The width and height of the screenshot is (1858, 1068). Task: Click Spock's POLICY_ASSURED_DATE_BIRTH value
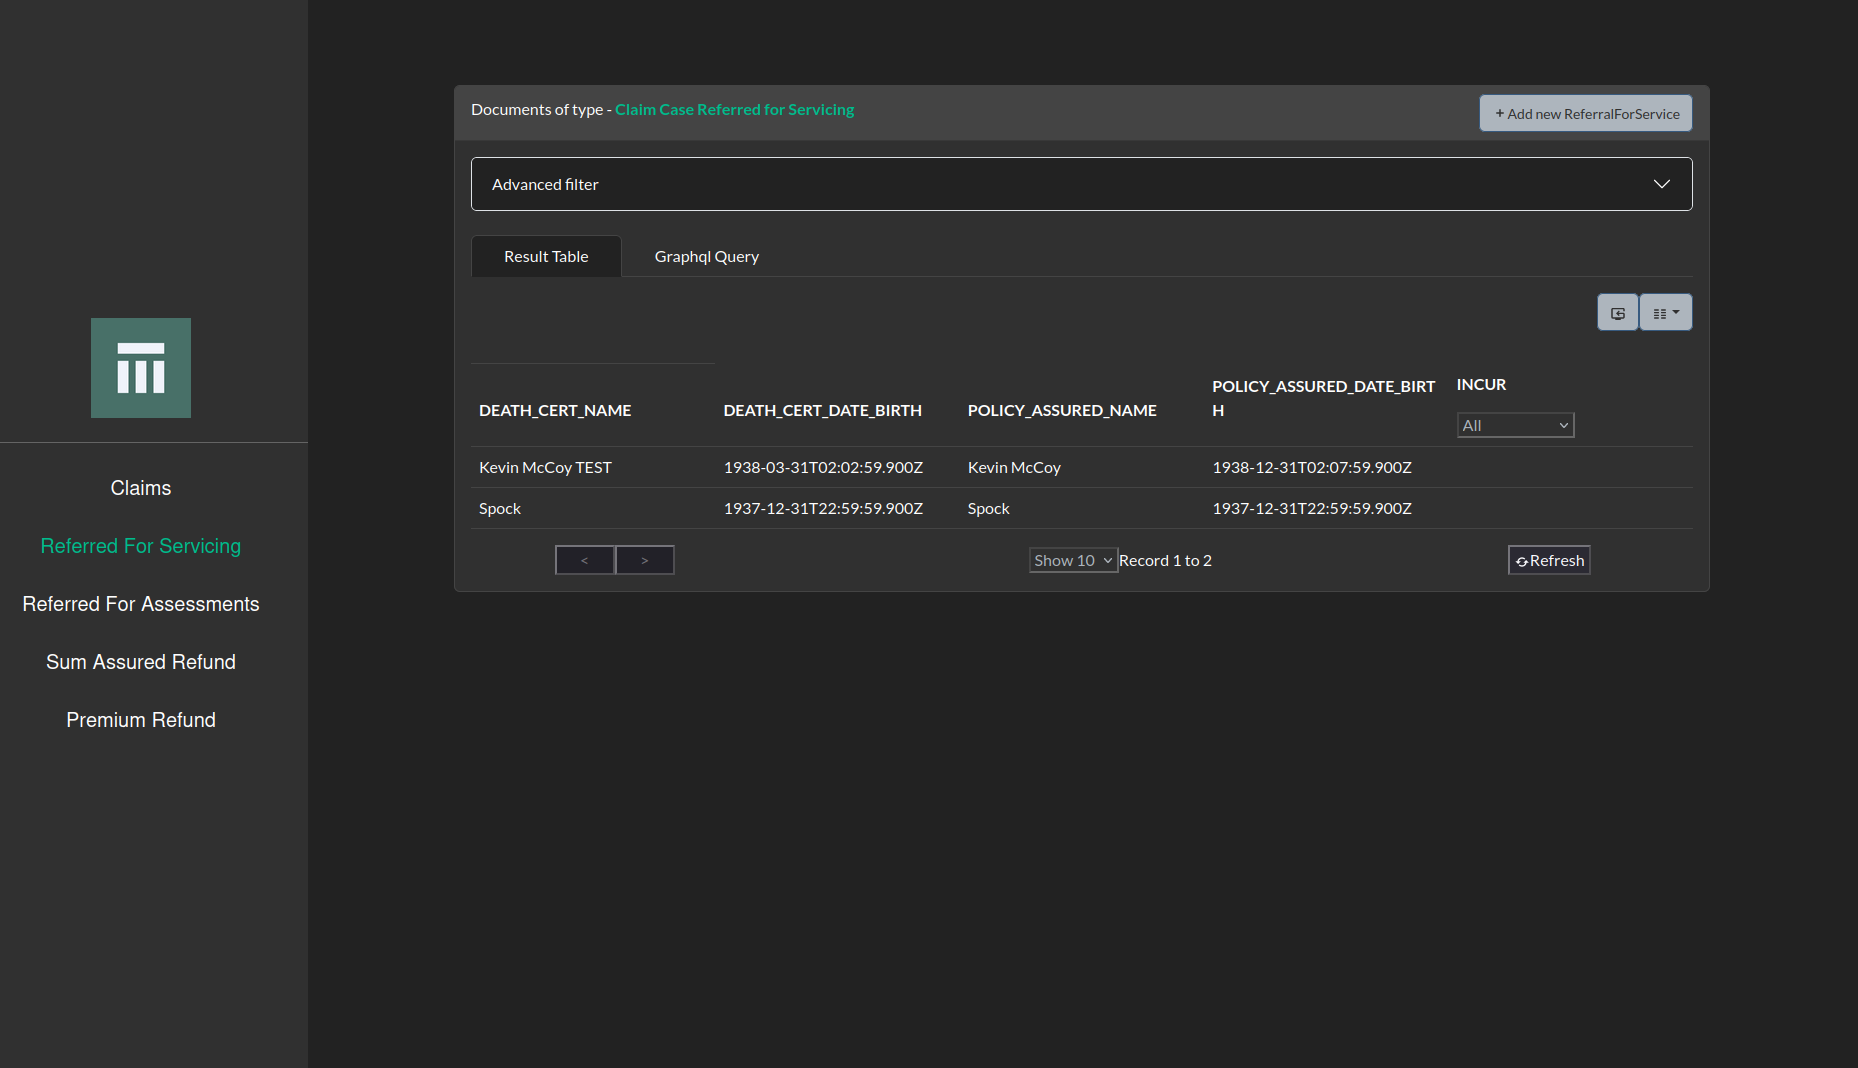point(1312,508)
